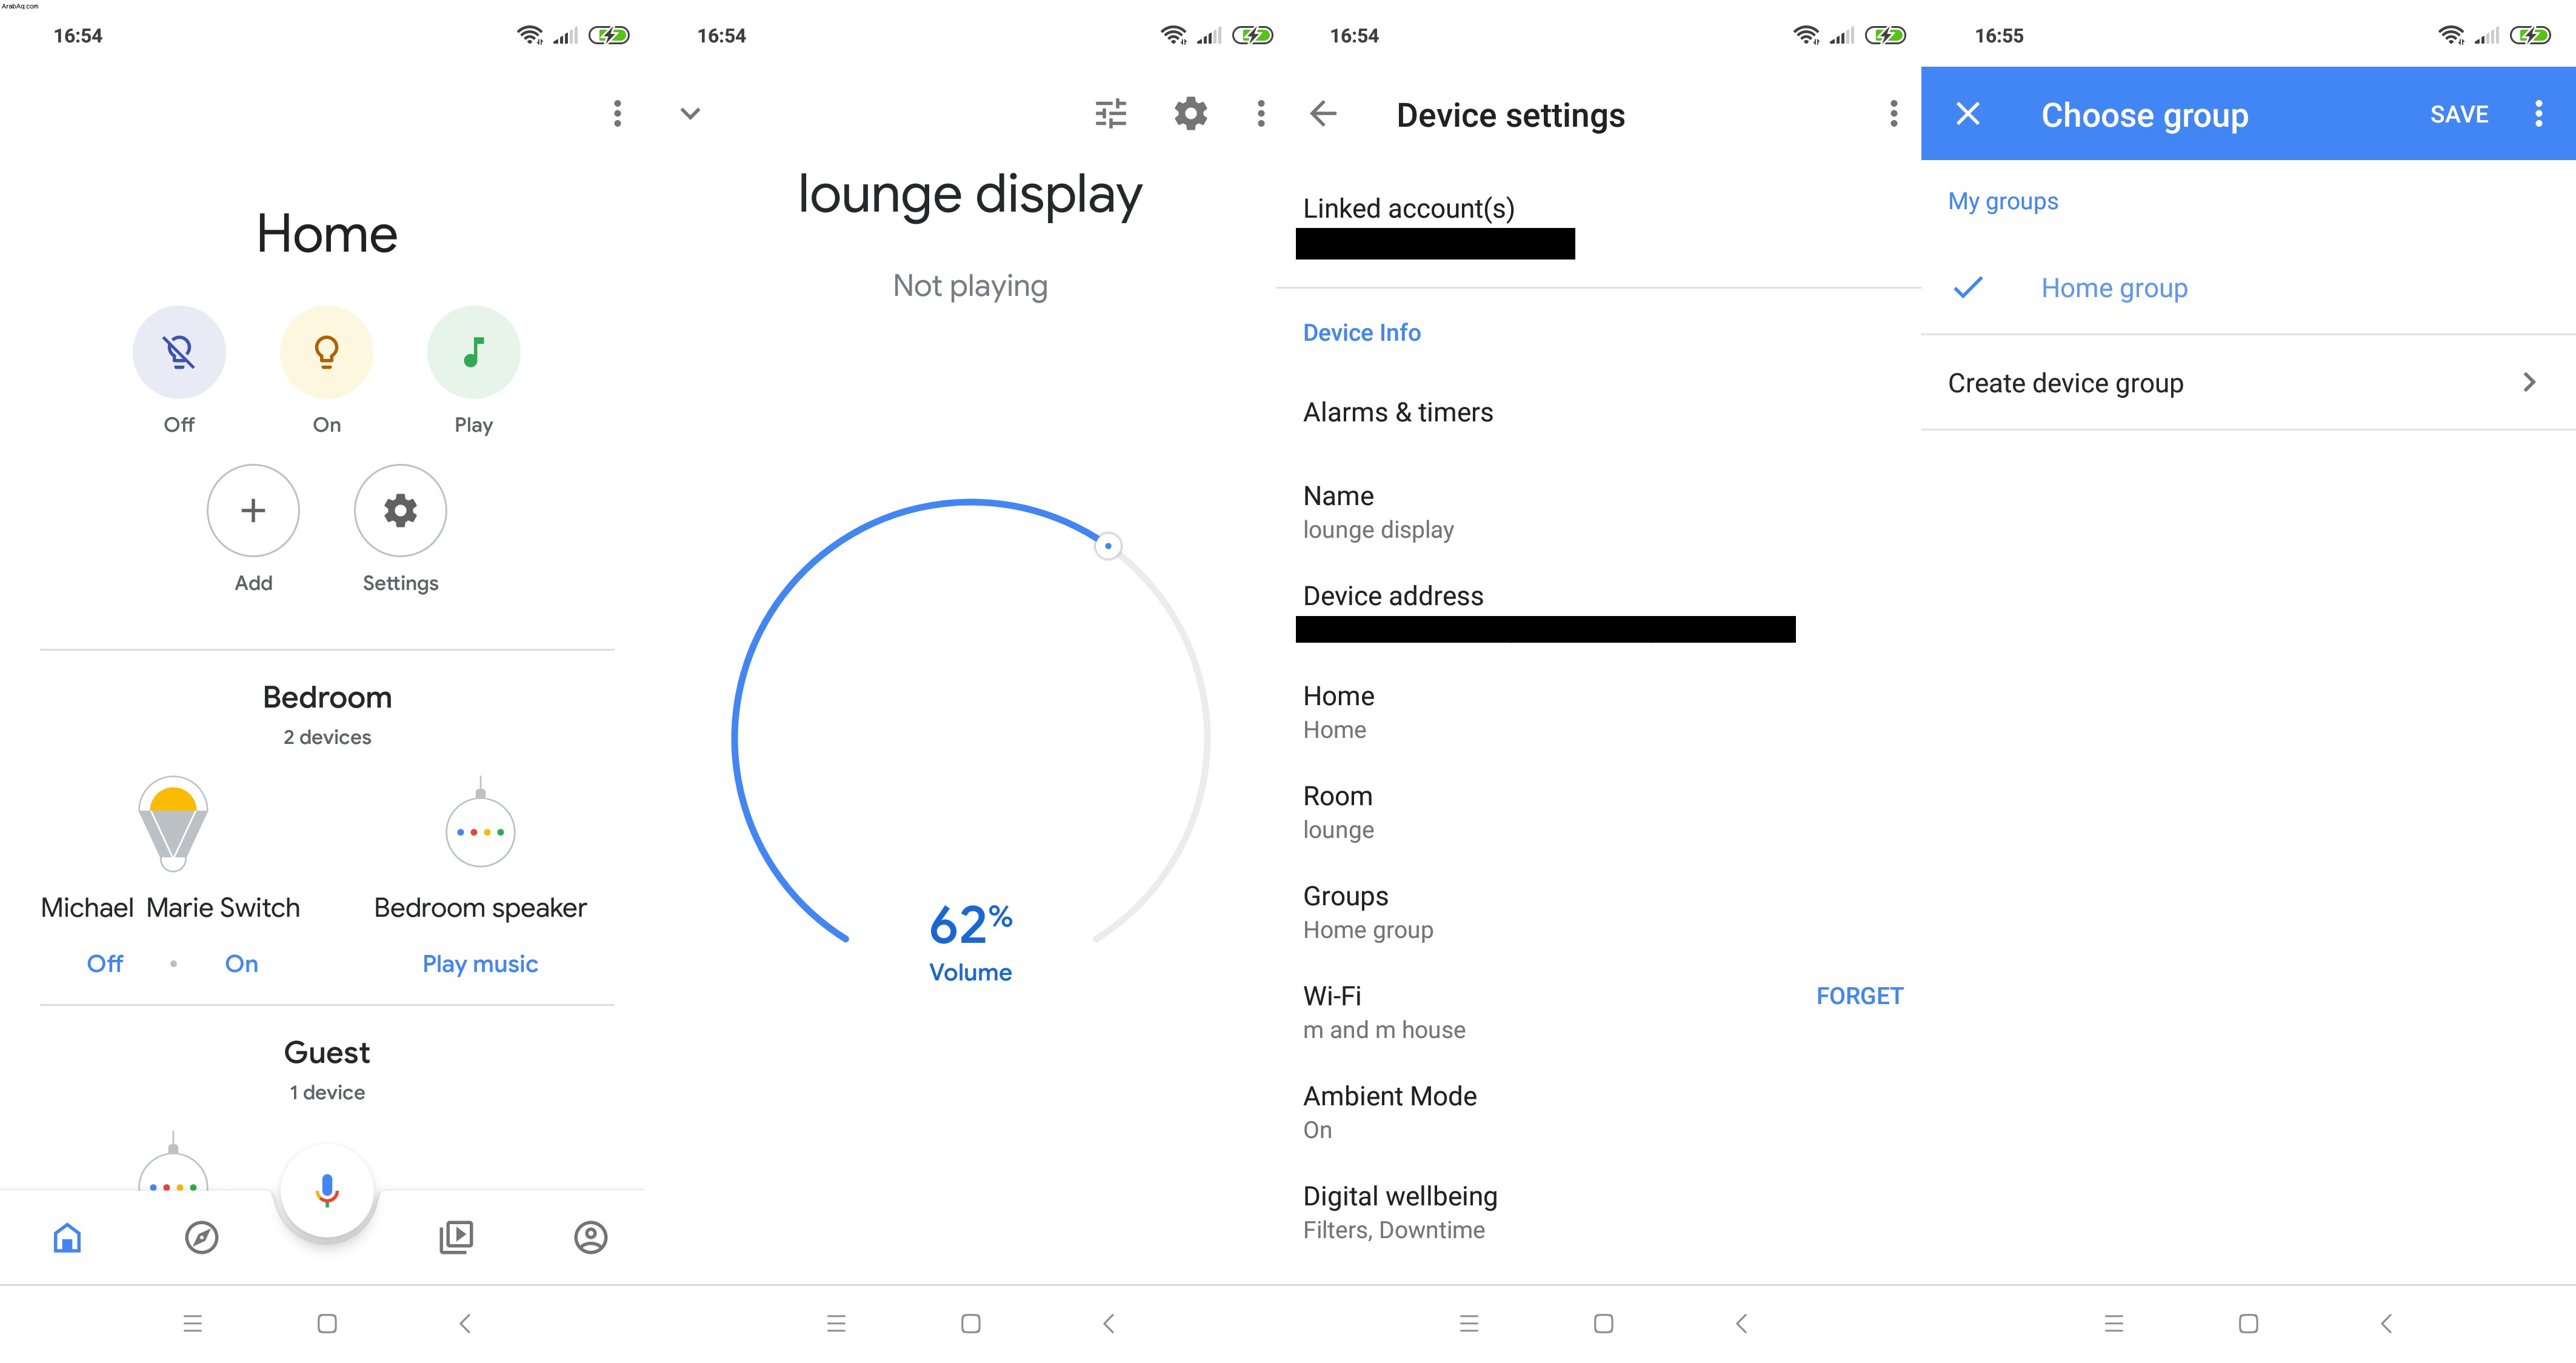Open the Media tab in bottom bar

click(456, 1238)
